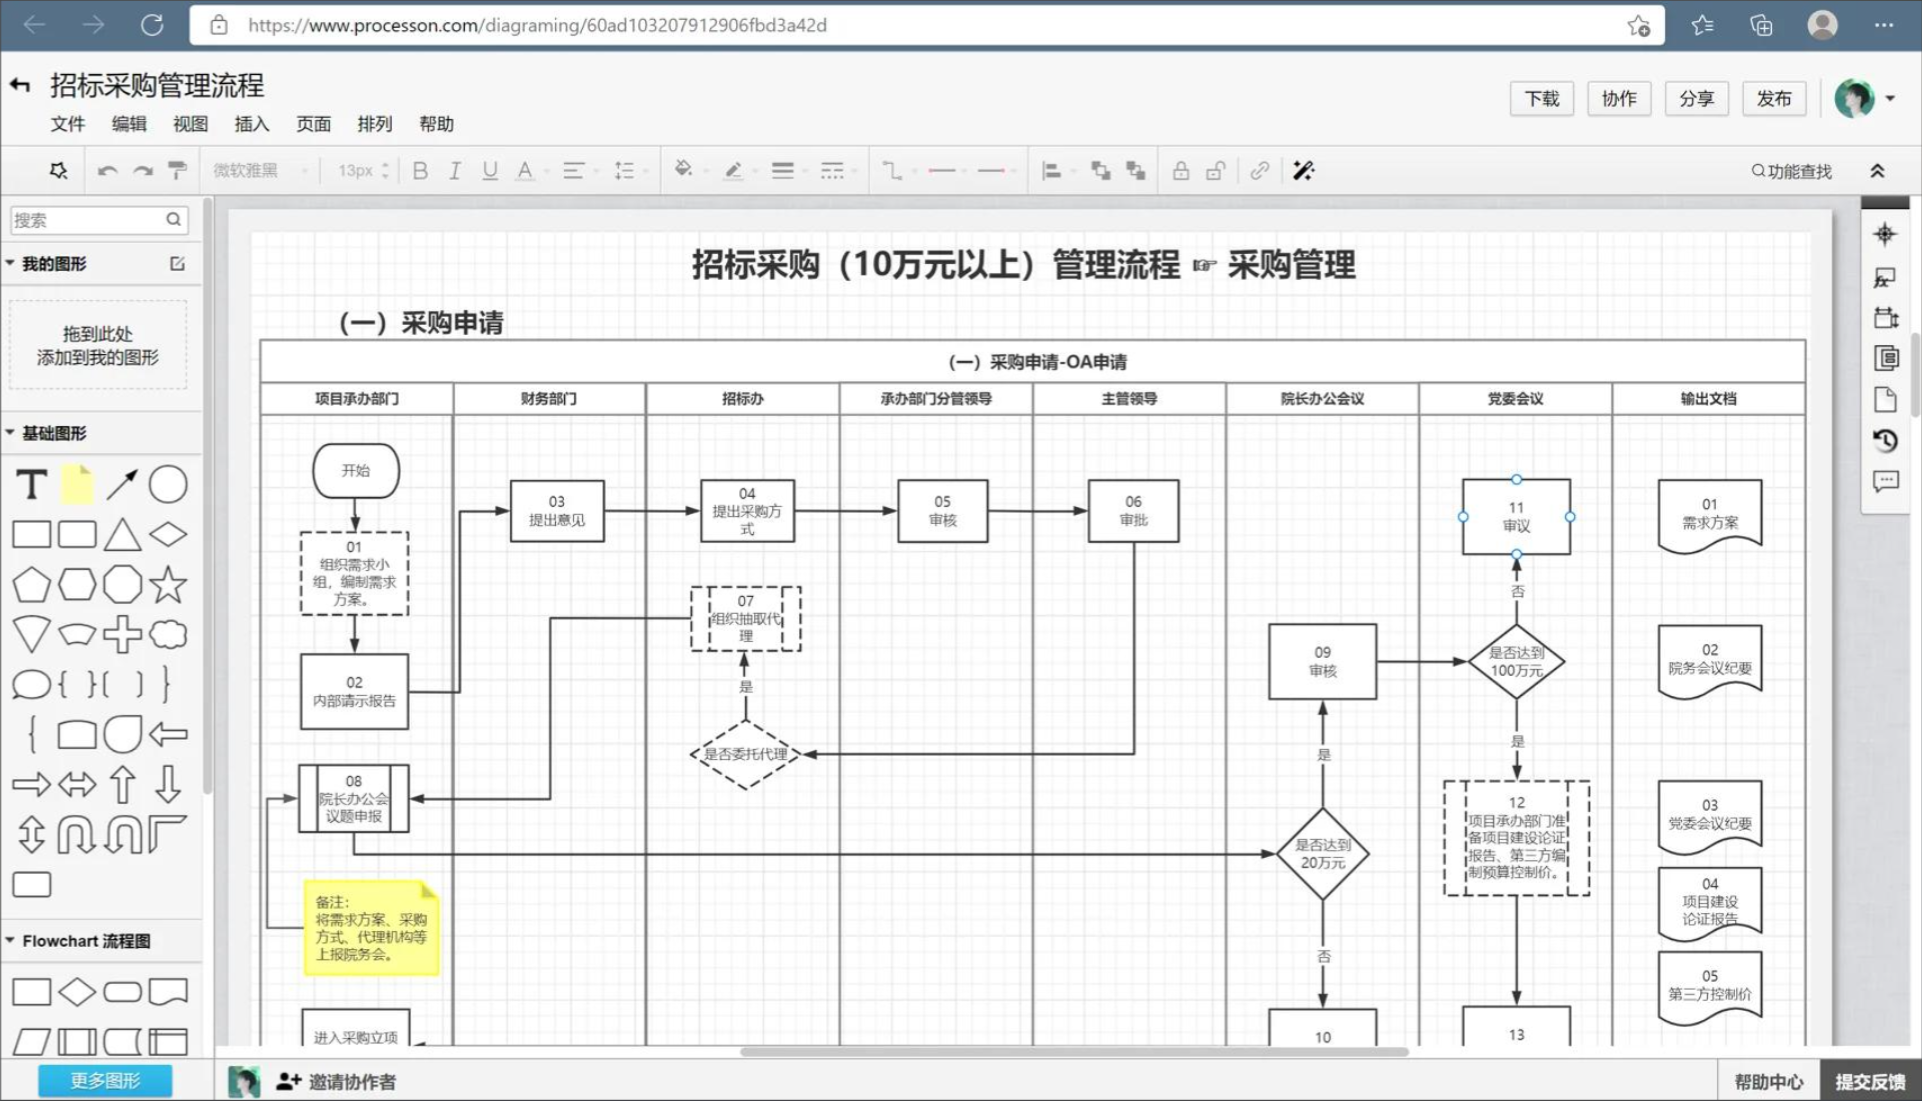Click the 下载 button
This screenshot has height=1101, width=1922.
click(x=1541, y=98)
